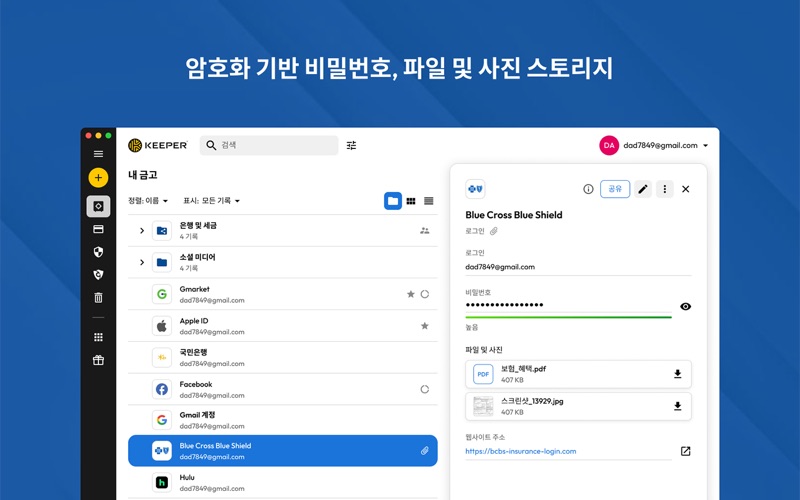The width and height of the screenshot is (800, 500).
Task: Open account menu for dad7849@gmail.com
Action: (665, 145)
